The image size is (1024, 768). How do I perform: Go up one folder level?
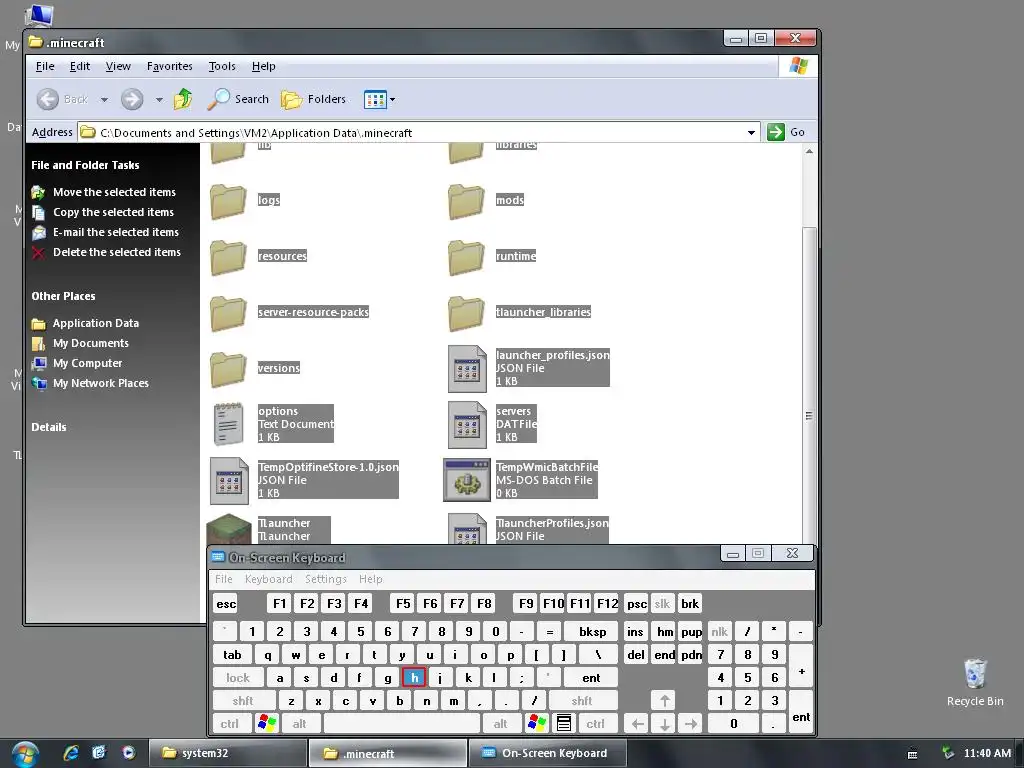tap(183, 99)
